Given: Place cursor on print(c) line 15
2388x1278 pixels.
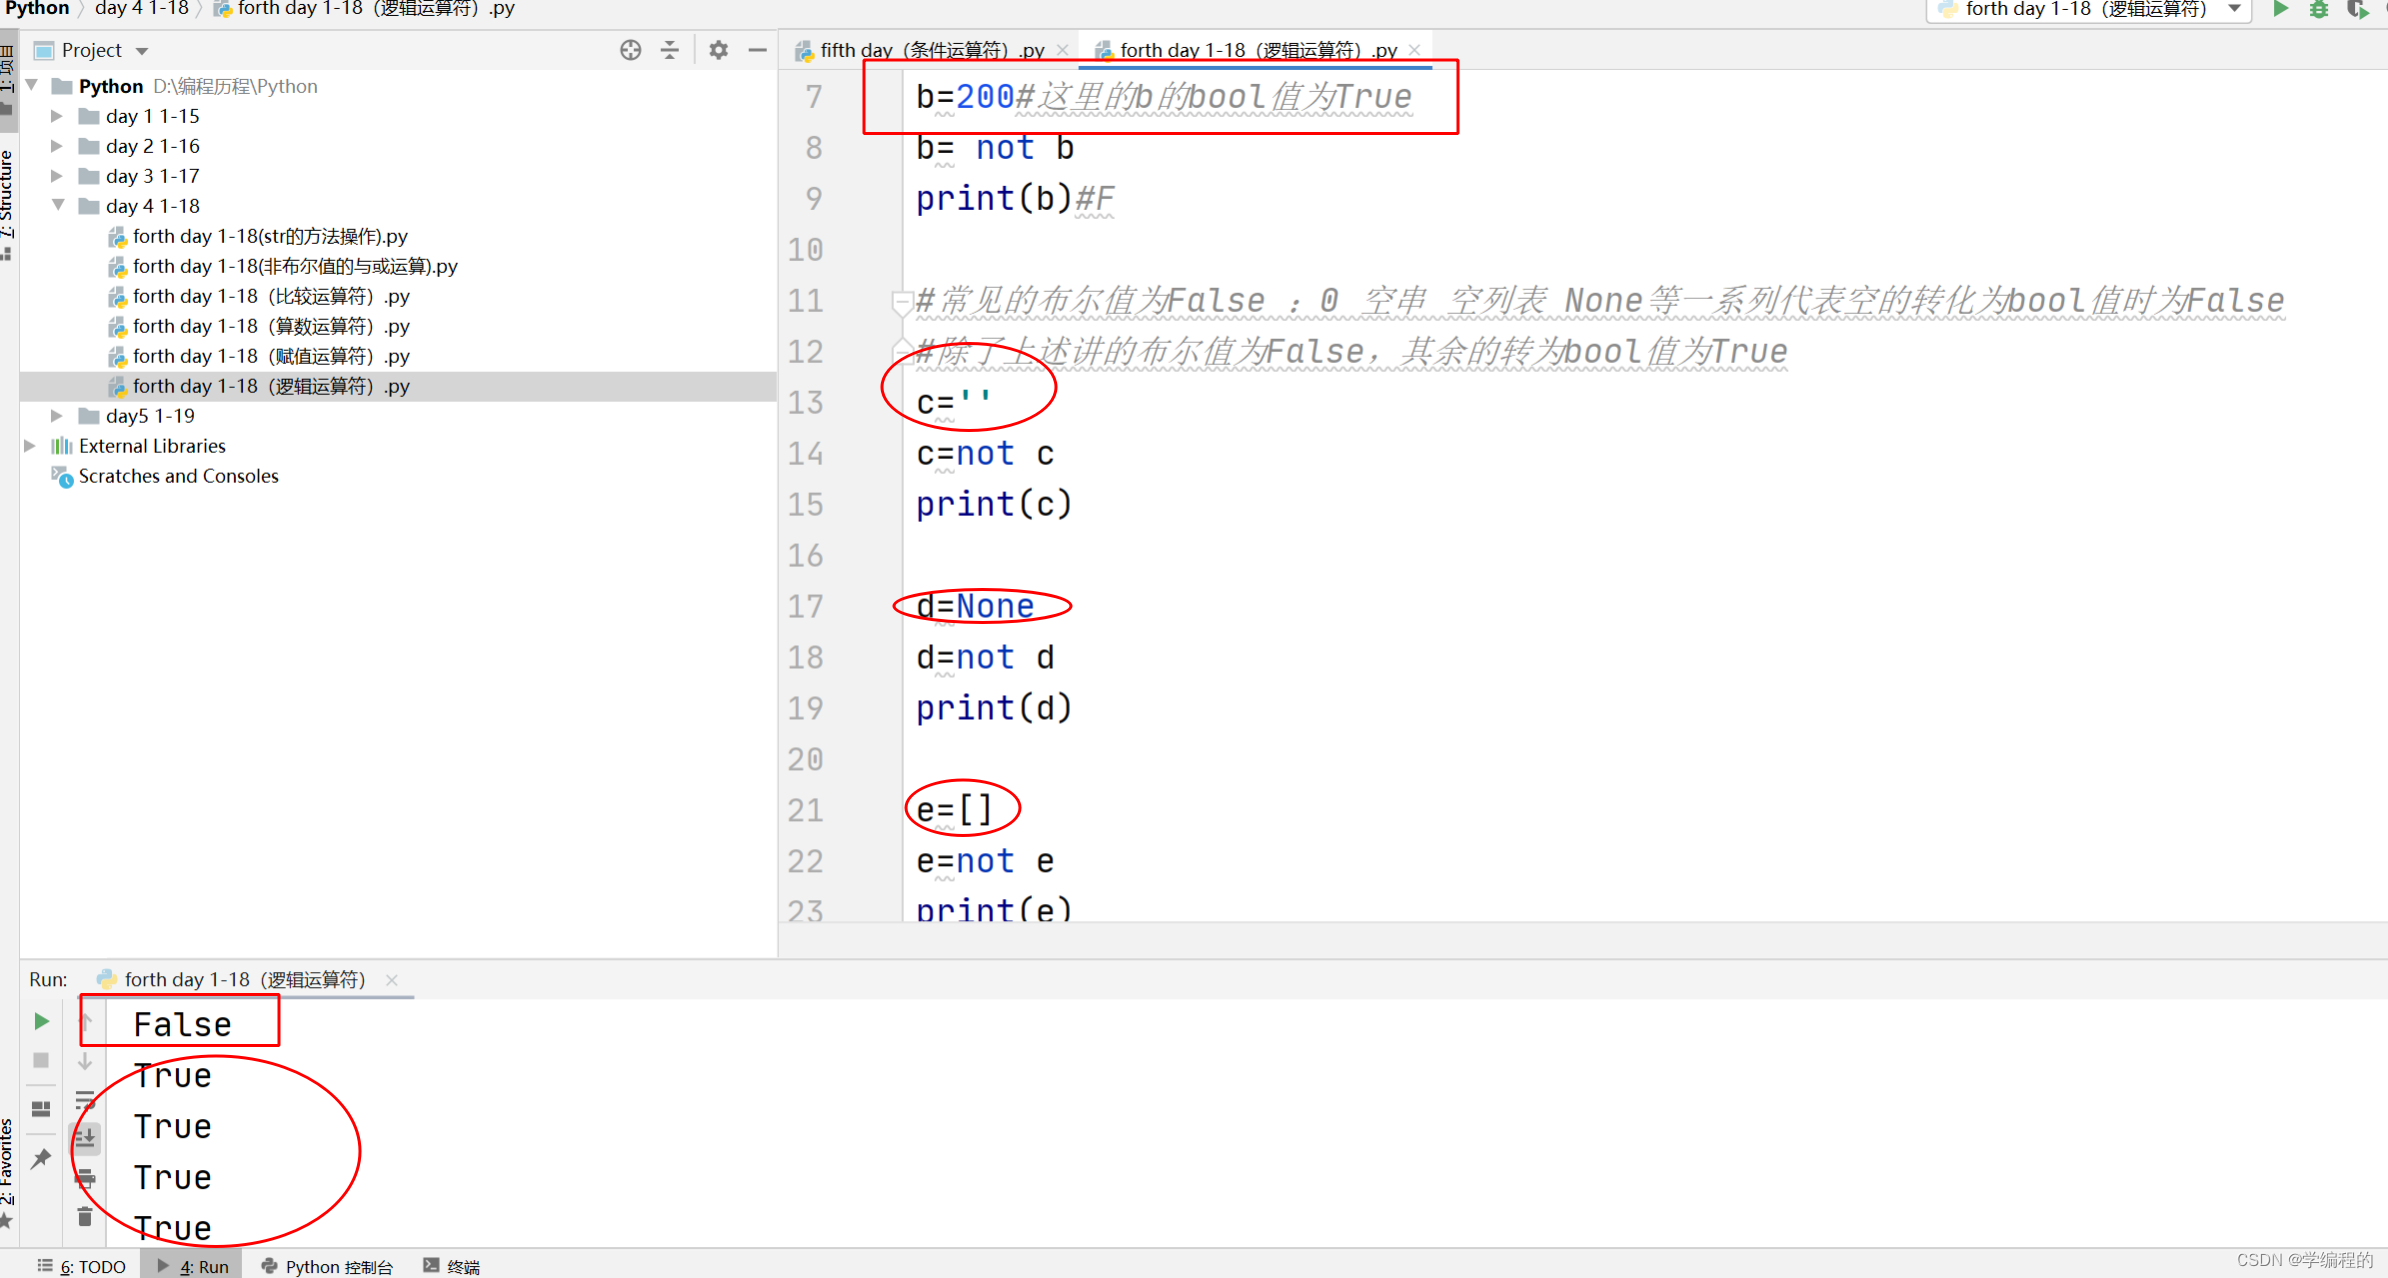Looking at the screenshot, I should click(994, 504).
